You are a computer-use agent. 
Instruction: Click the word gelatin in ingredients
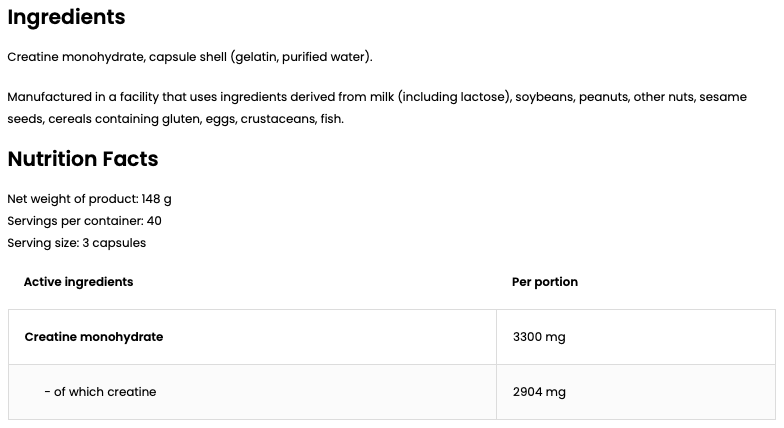click(x=254, y=57)
